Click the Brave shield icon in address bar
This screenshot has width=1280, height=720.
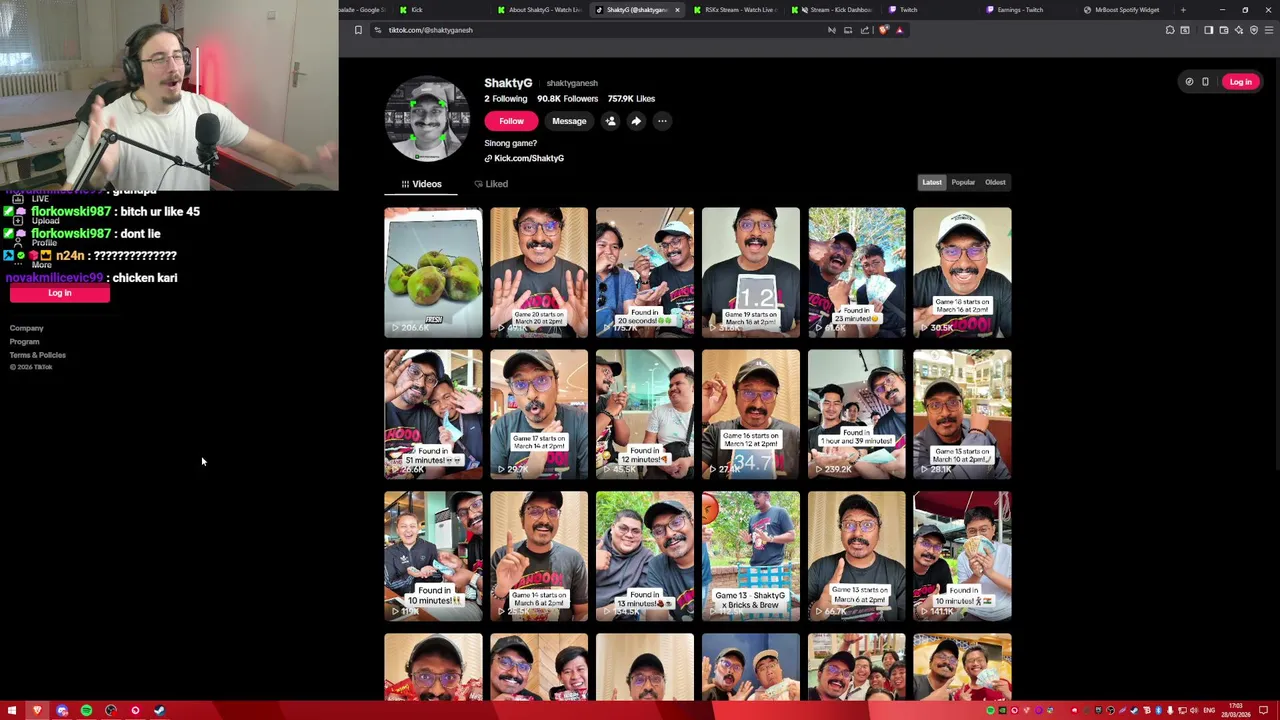[x=883, y=30]
